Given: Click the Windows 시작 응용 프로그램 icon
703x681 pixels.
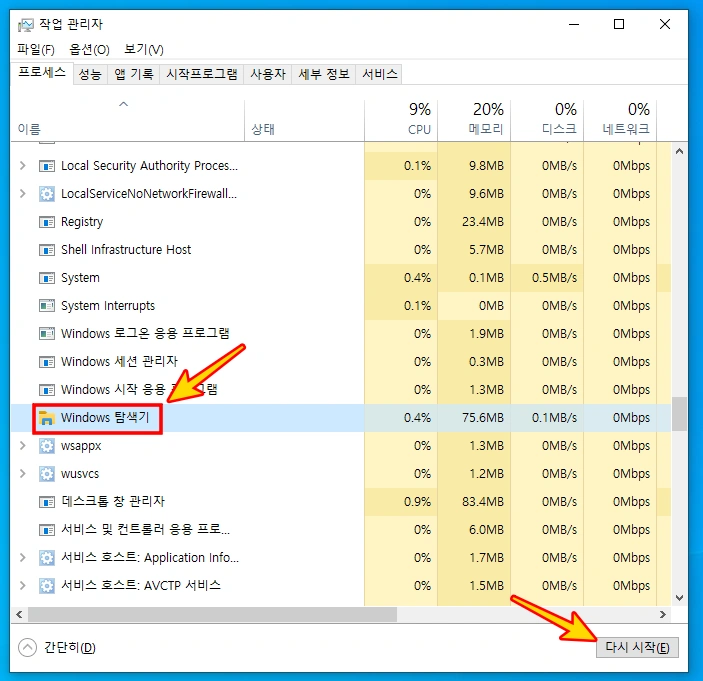Looking at the screenshot, I should 47,390.
